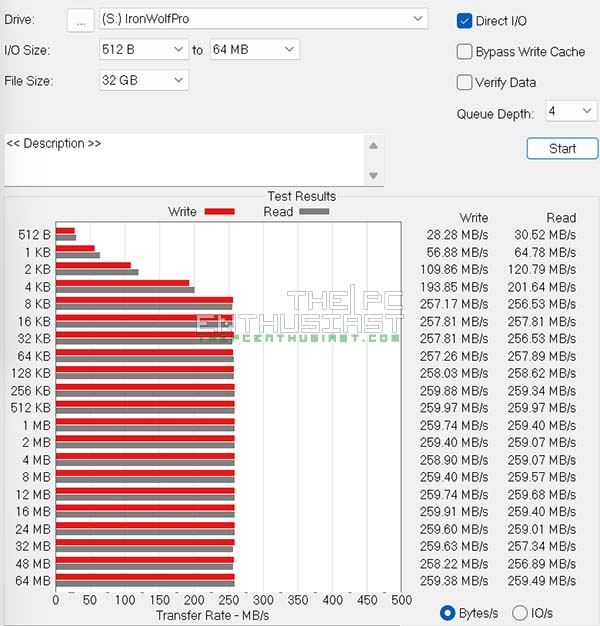Viewport: 600px width, 626px height.
Task: Click the description scroll down arrow
Action: point(374,175)
